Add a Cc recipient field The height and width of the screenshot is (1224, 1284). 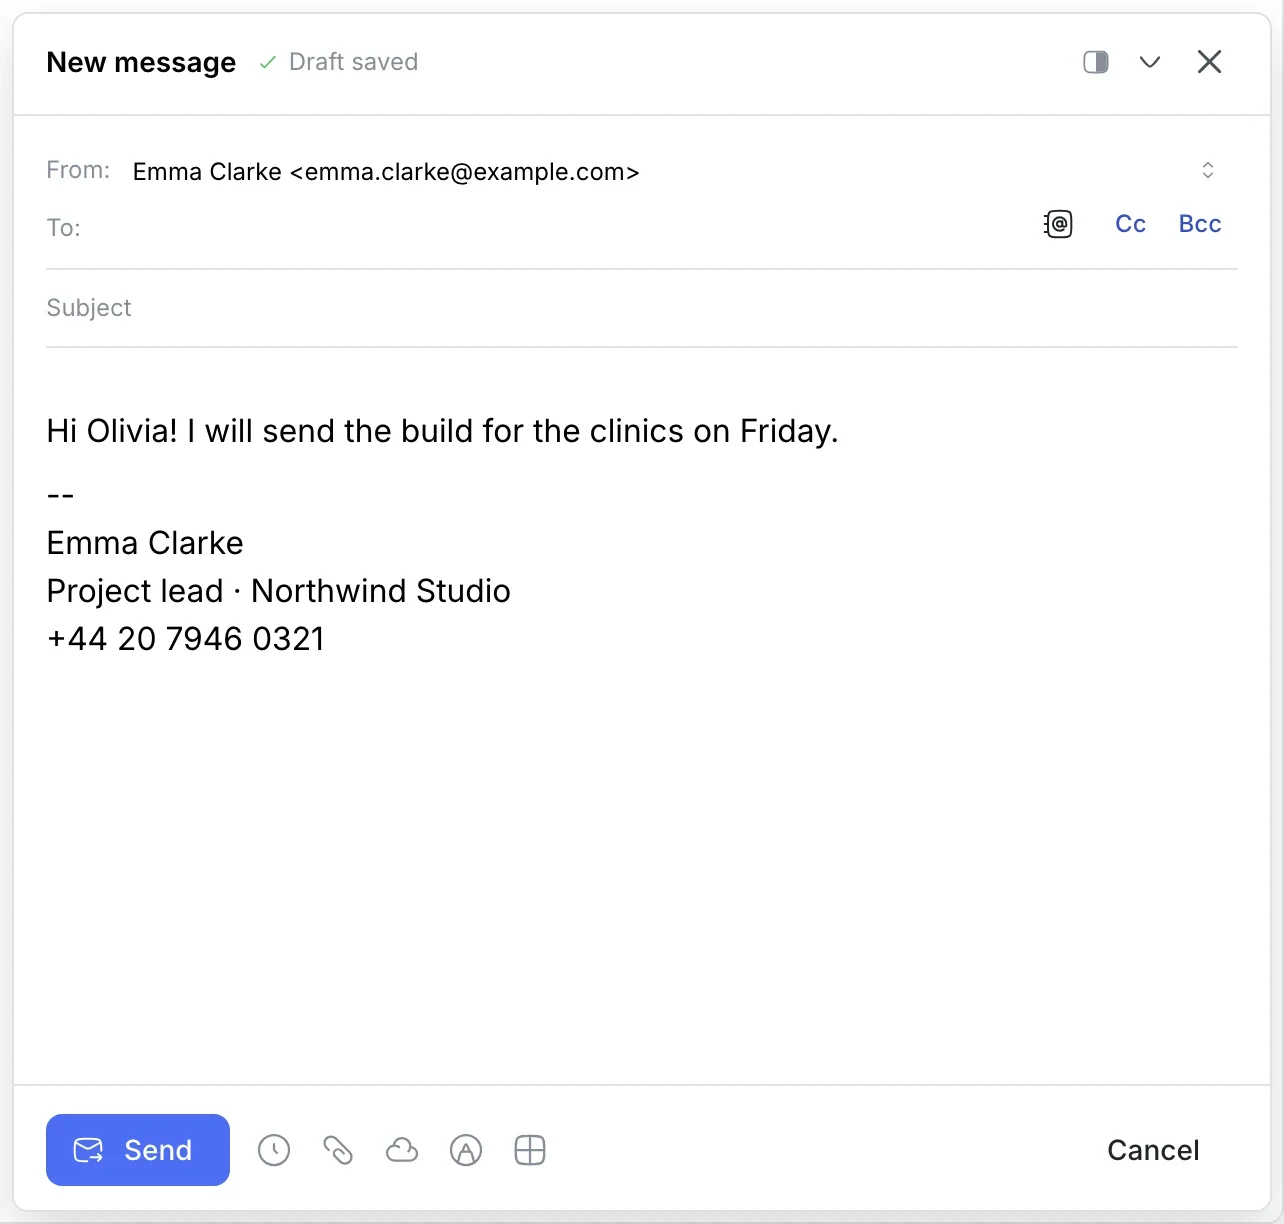(1131, 224)
